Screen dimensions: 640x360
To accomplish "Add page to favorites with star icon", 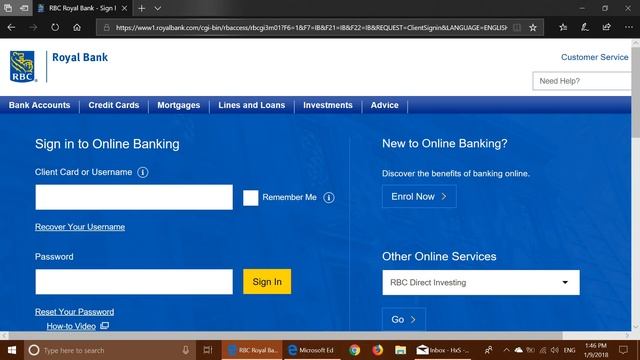I will 533,27.
